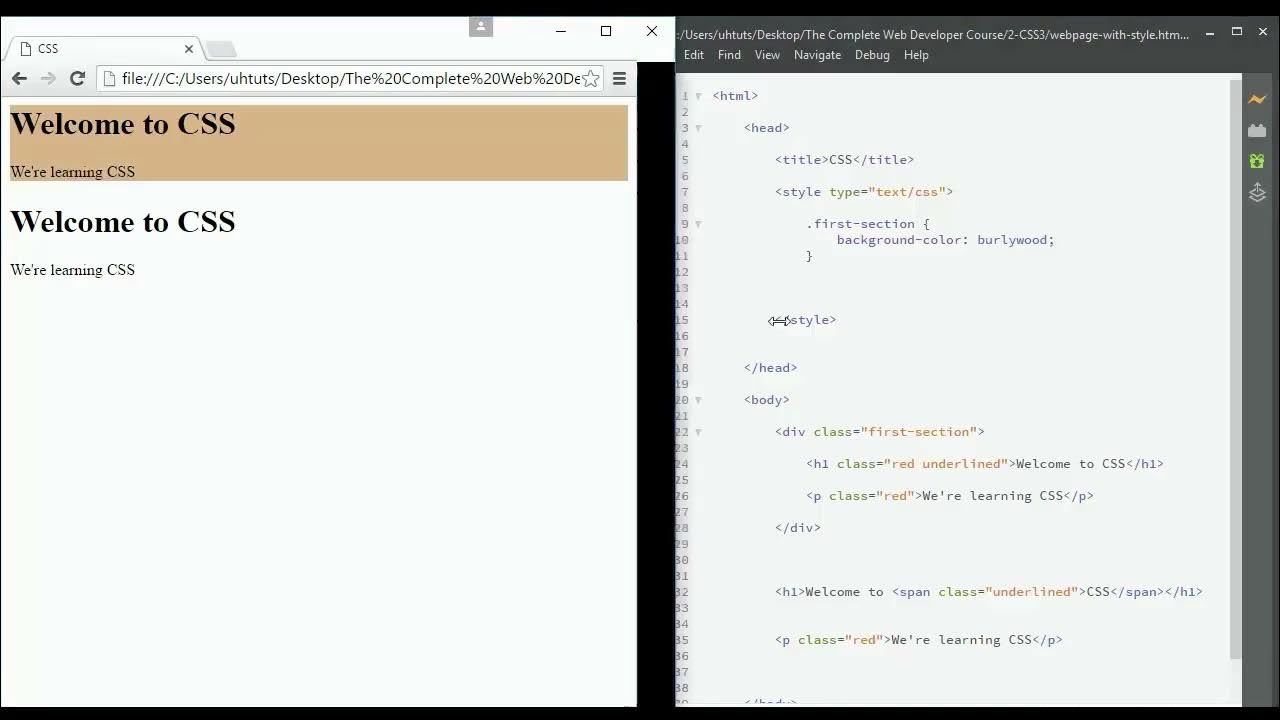This screenshot has width=1280, height=720.
Task: Click the title tag line with CSS
Action: [x=844, y=160]
